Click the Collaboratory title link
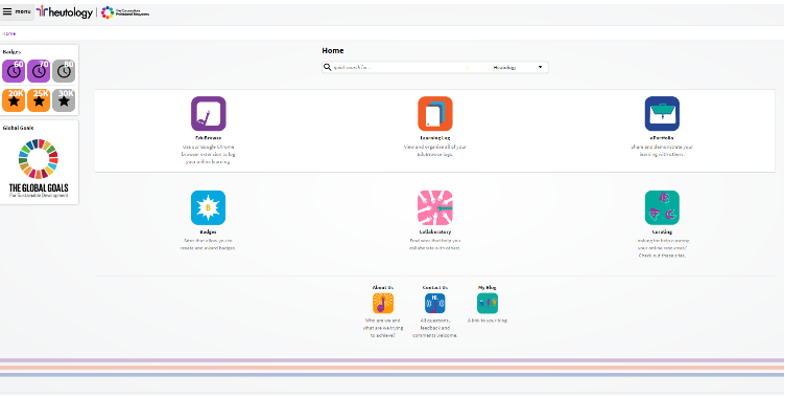This screenshot has height=398, width=785. coord(435,232)
